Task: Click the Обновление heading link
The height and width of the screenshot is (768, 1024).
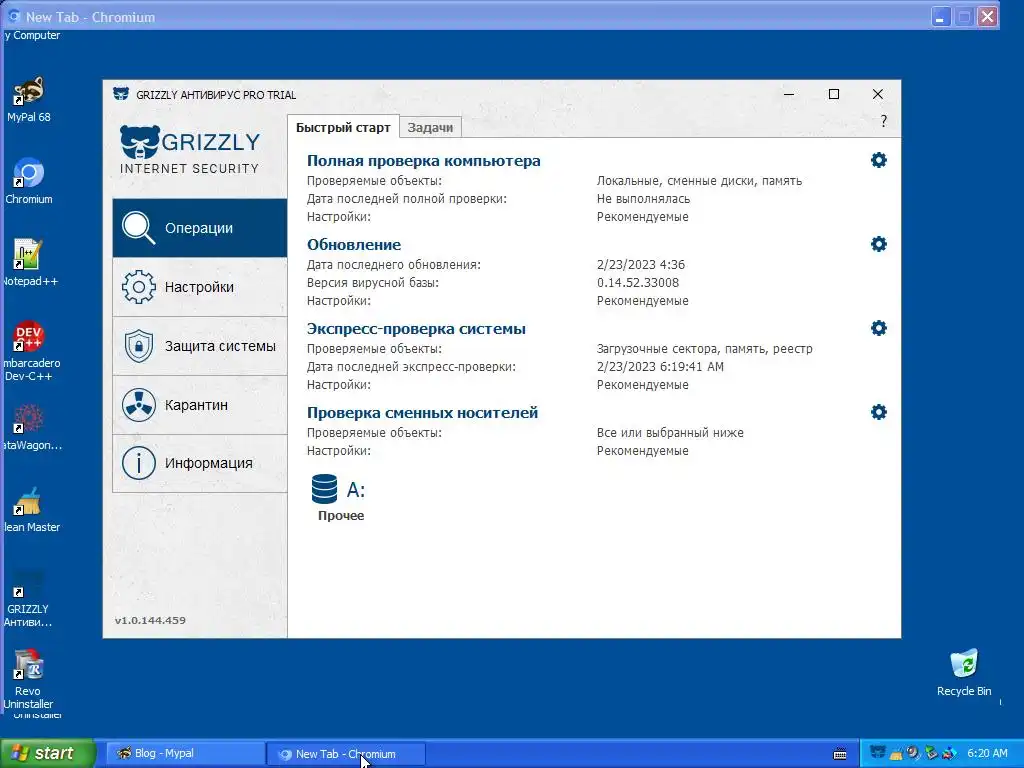Action: pyautogui.click(x=354, y=245)
